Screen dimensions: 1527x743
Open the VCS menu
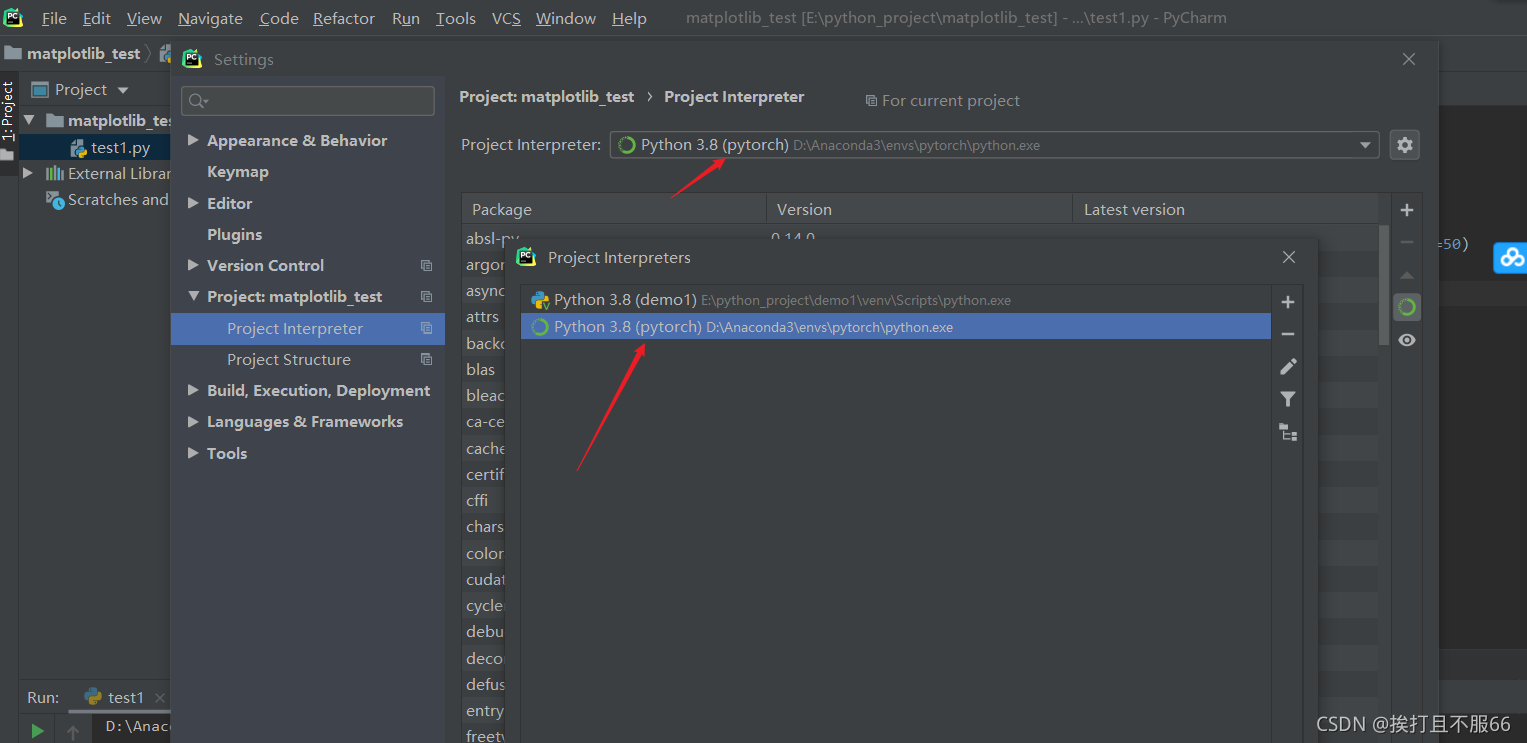(x=506, y=18)
